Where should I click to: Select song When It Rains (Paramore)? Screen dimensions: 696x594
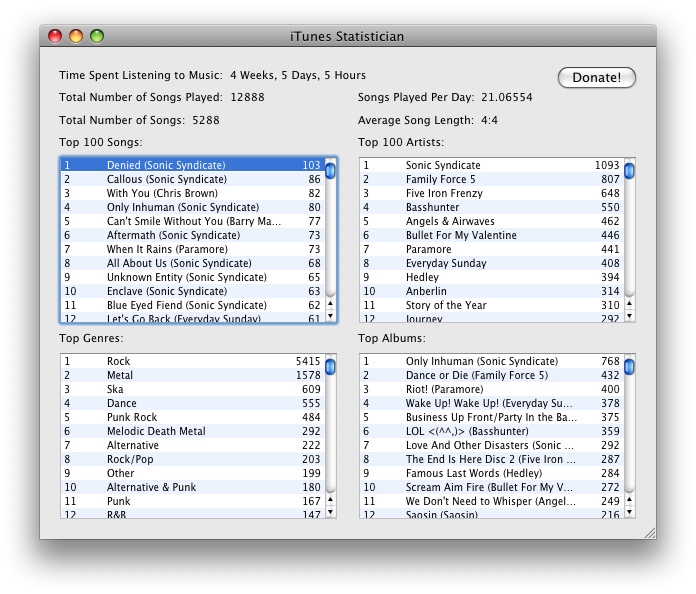click(x=193, y=249)
